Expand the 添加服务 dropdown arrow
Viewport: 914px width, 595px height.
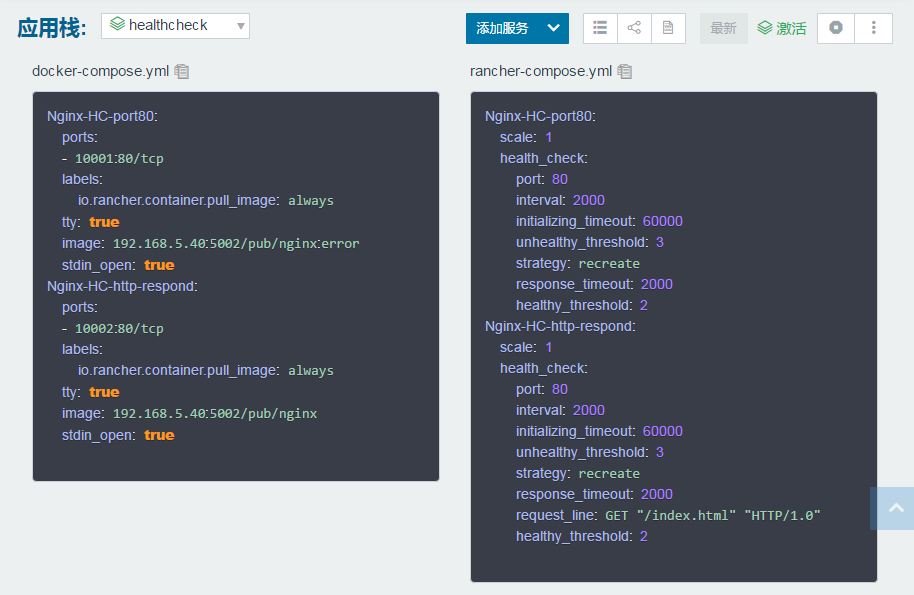(x=553, y=28)
